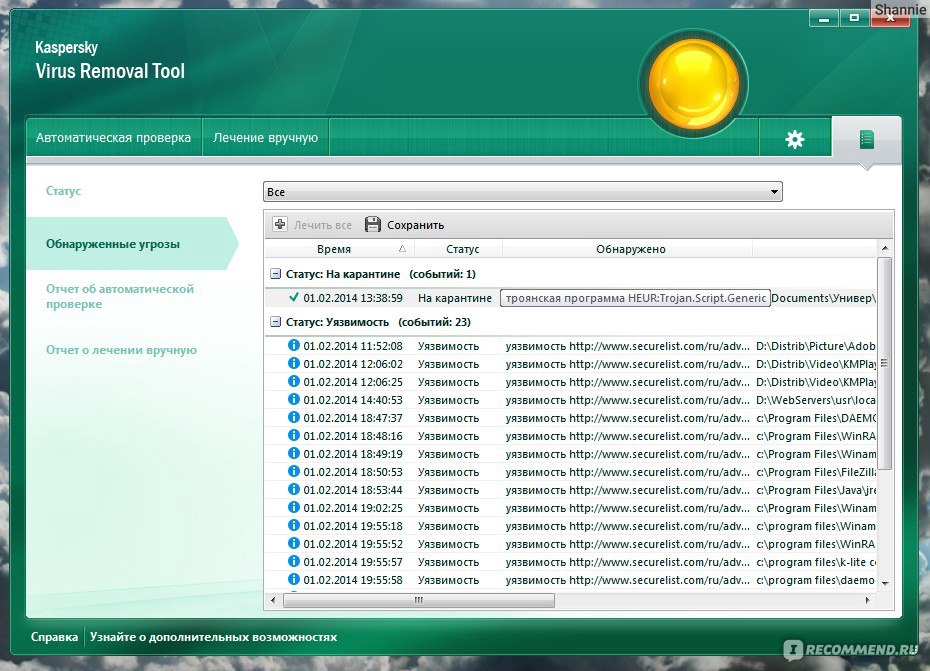This screenshot has width=930, height=671.
Task: Click the info icon for 12:06:02 entry
Action: click(294, 363)
